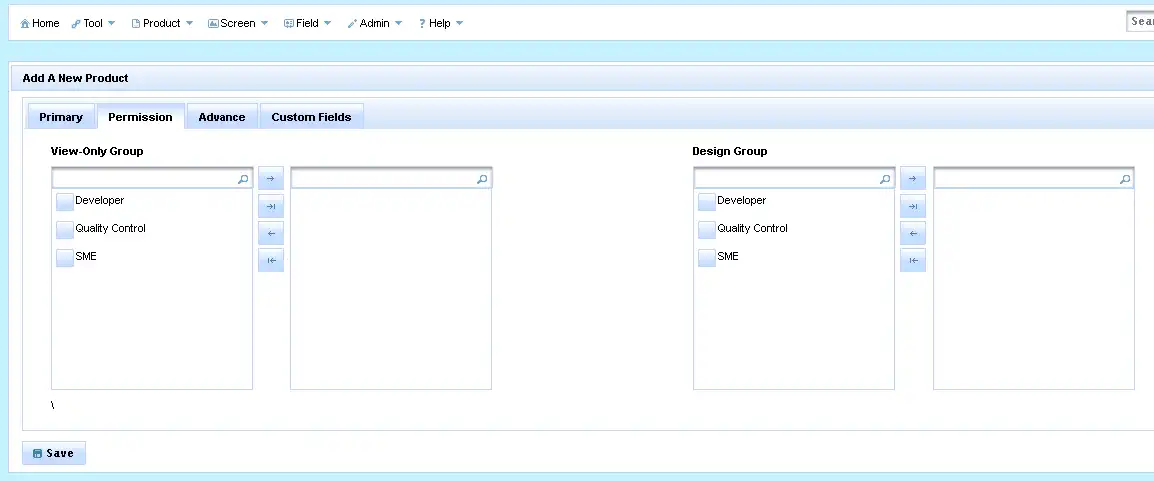Viewport: 1154px width, 481px height.
Task: Click the Tool wrench icon
Action: 76,24
